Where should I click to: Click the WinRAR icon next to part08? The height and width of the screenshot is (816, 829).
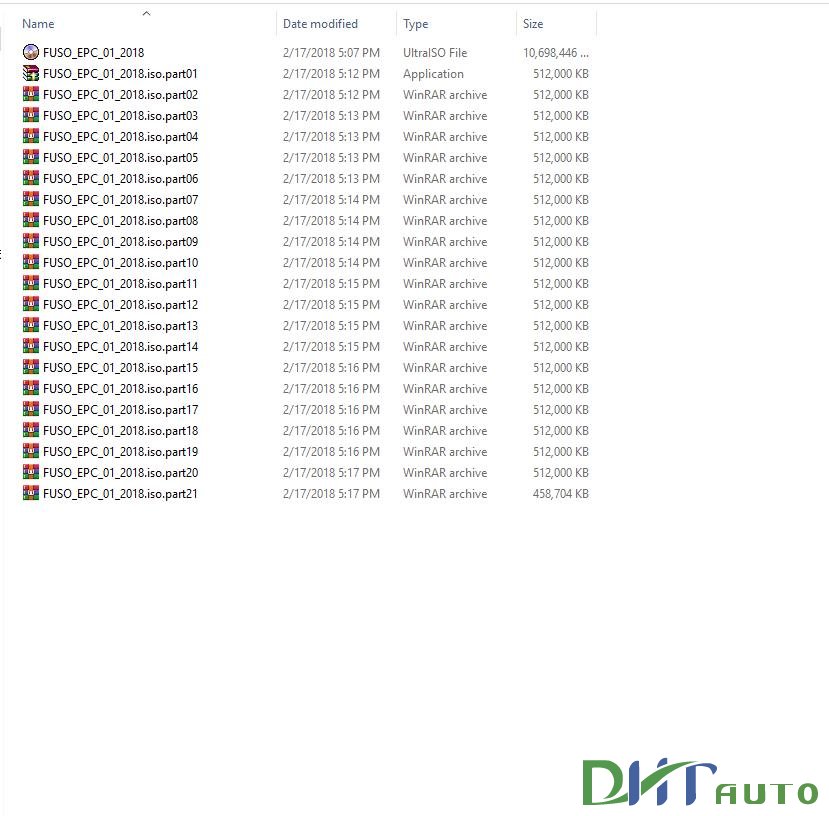[31, 220]
